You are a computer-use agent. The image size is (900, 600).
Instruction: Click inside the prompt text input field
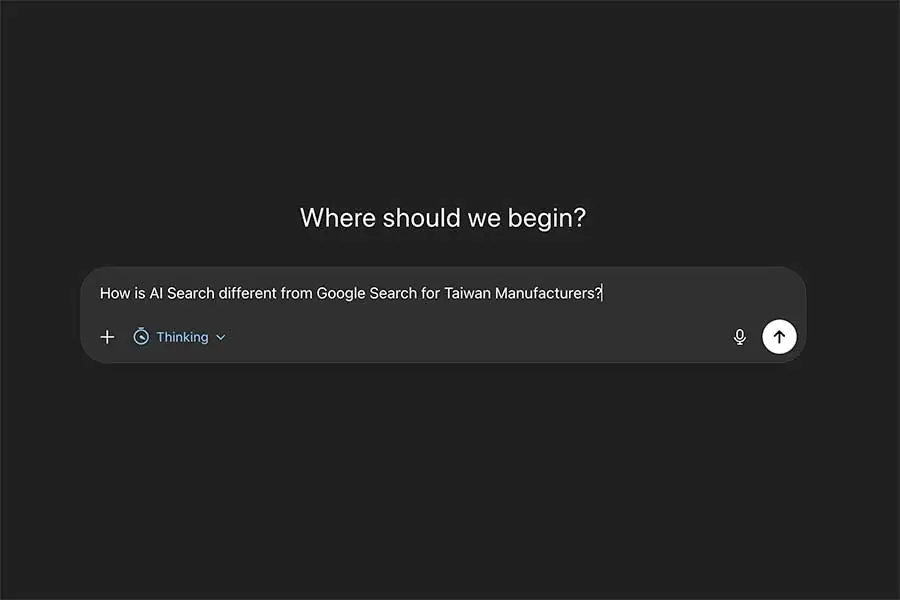point(350,293)
